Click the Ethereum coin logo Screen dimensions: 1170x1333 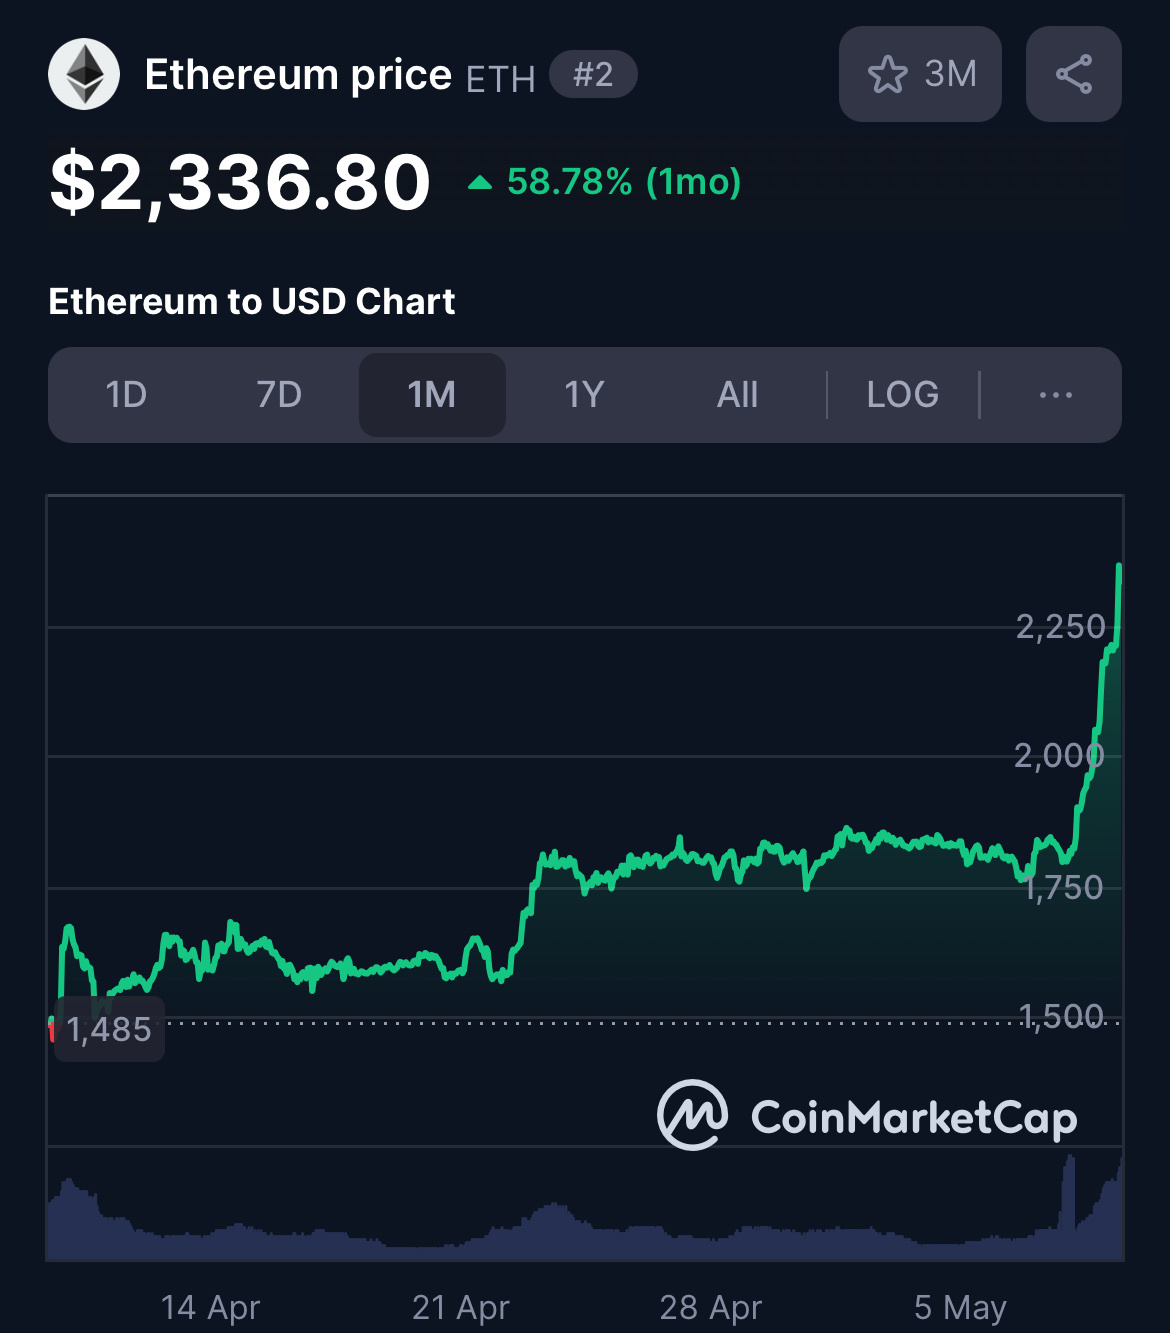tap(84, 74)
